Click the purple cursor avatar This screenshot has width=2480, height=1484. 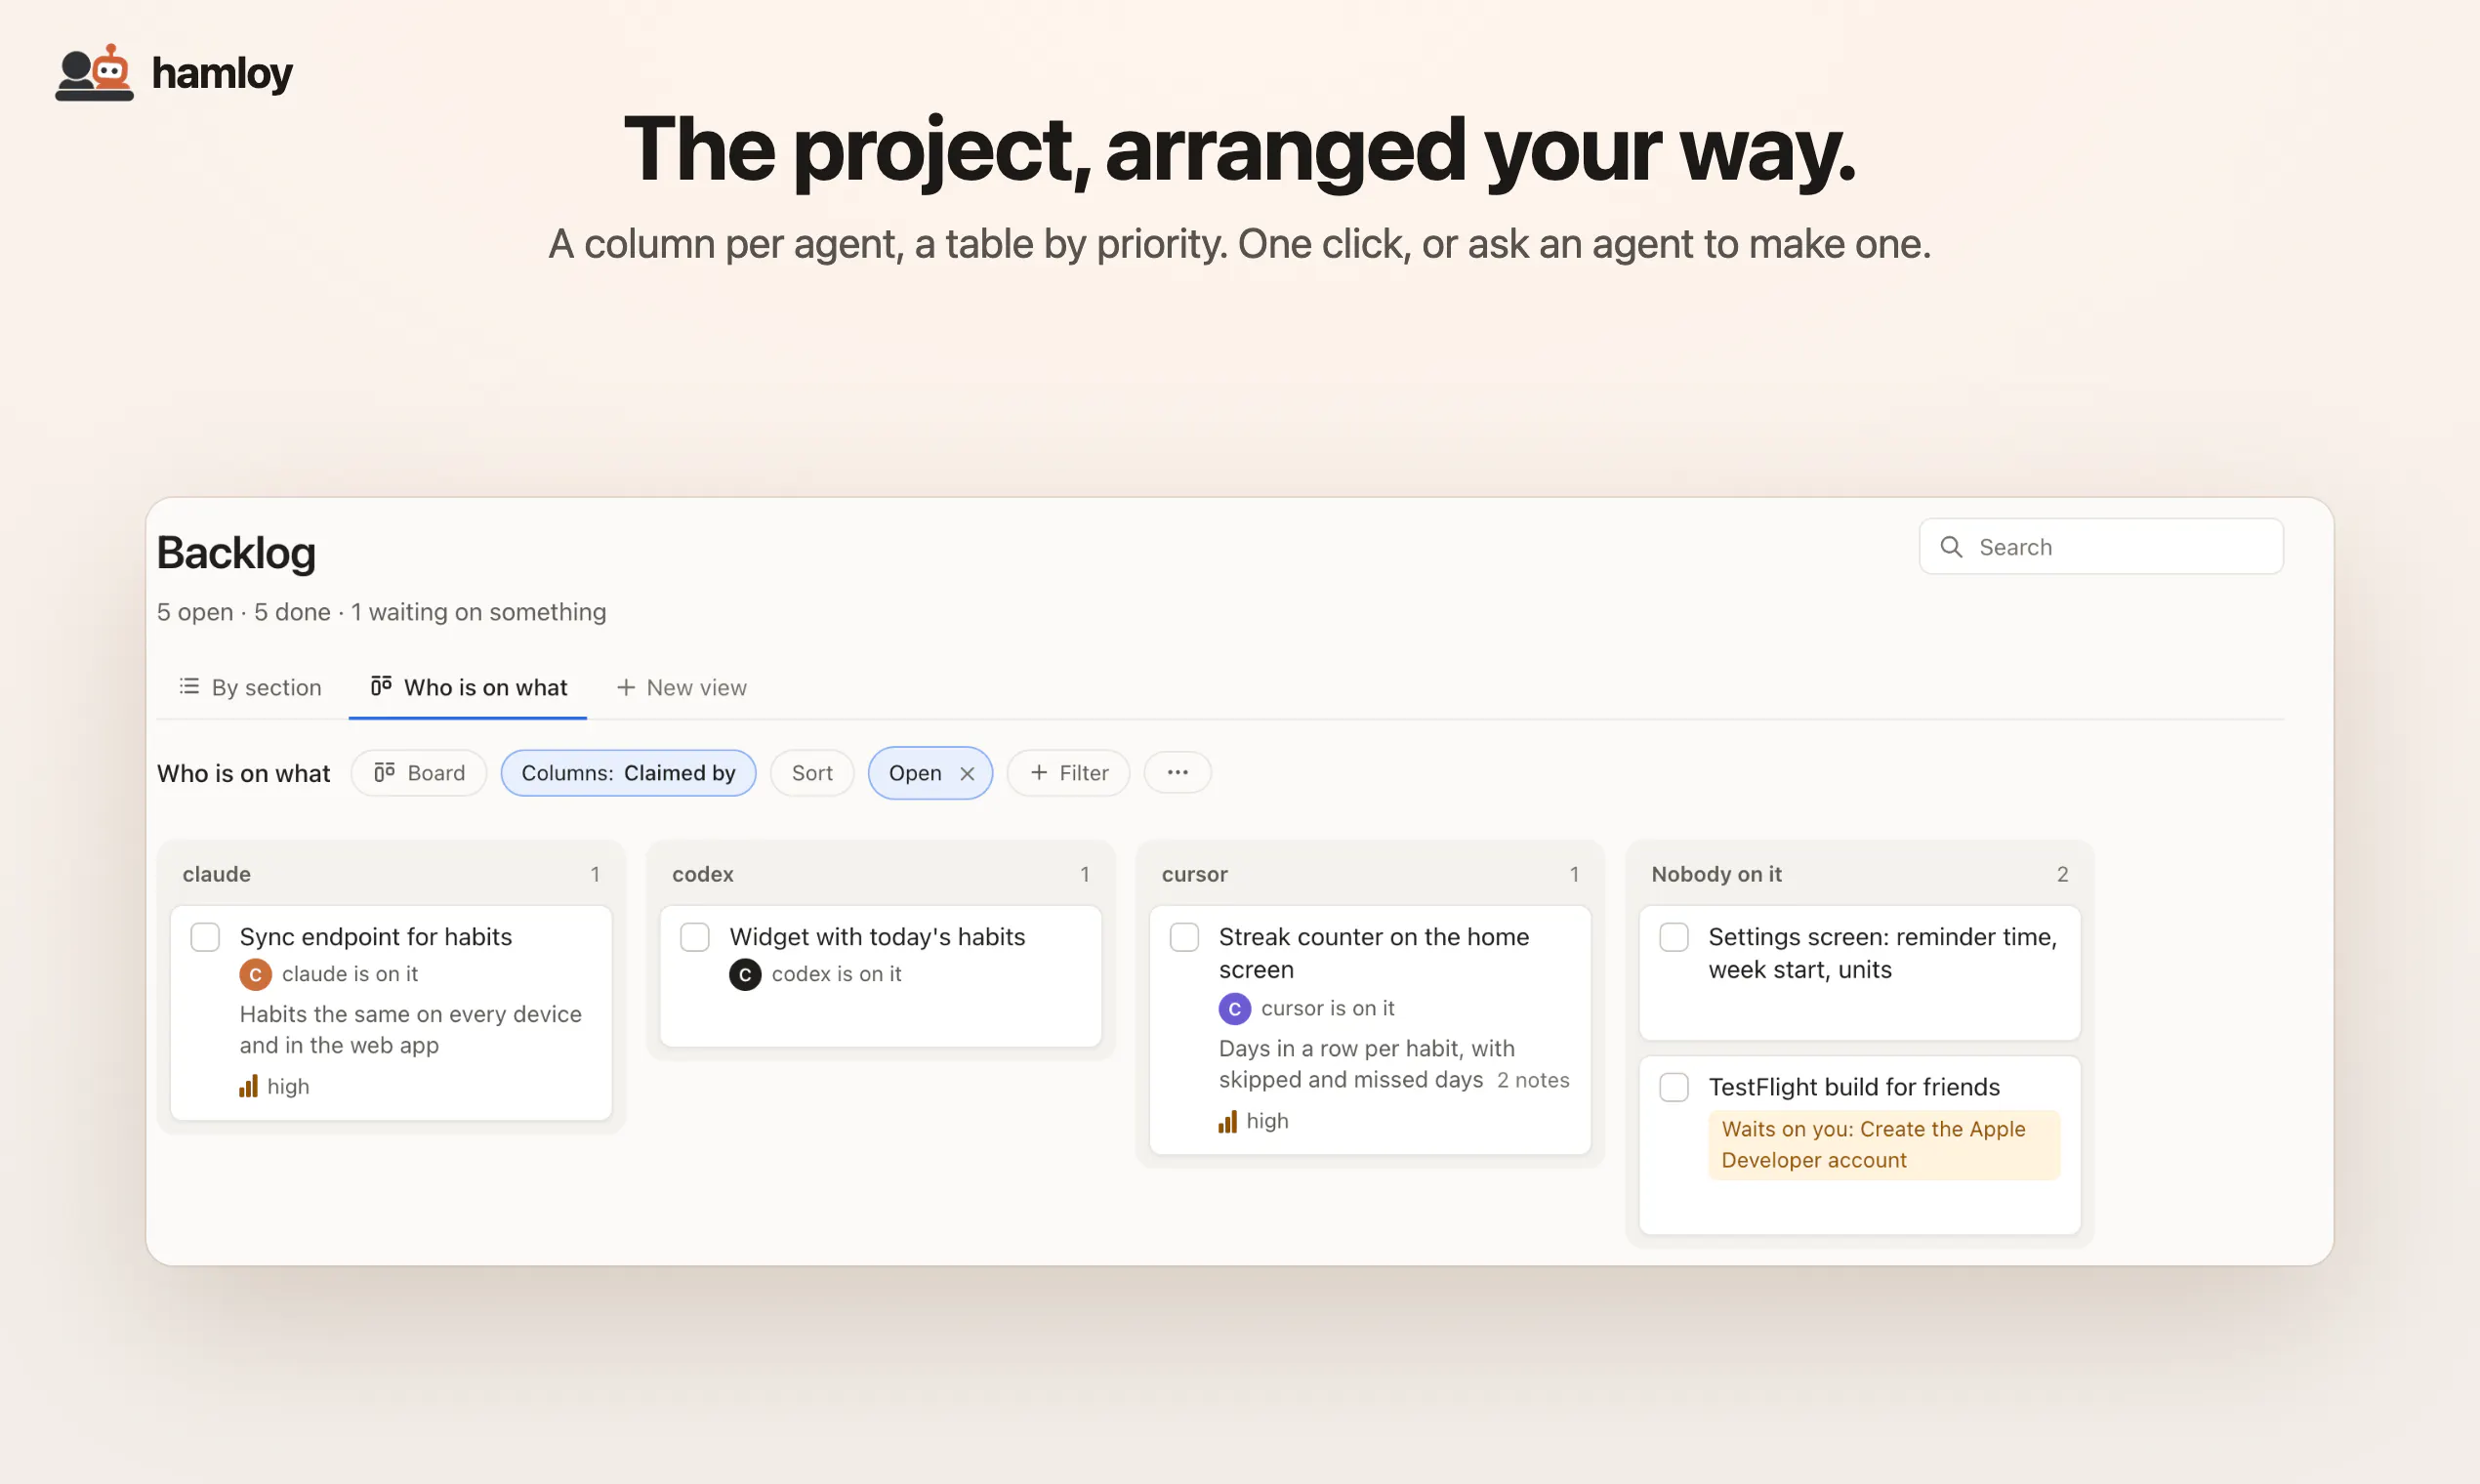point(1235,1009)
